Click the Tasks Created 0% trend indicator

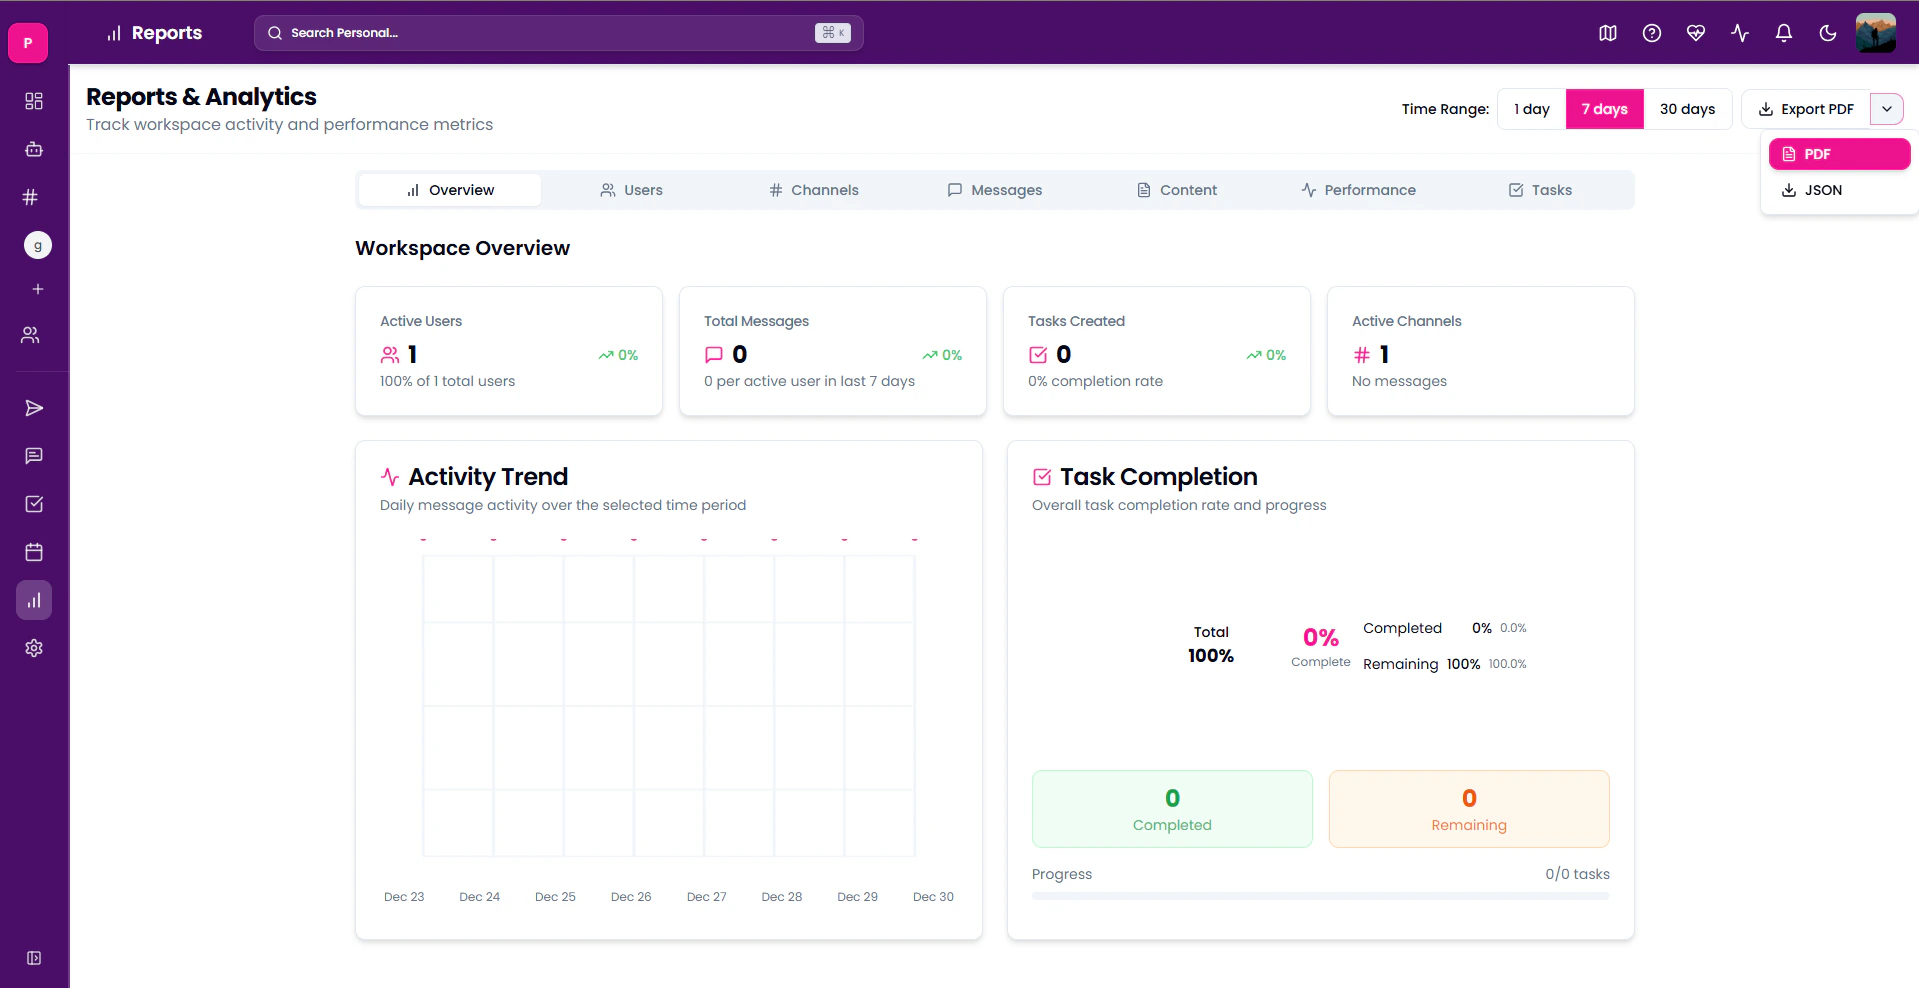pos(1266,355)
